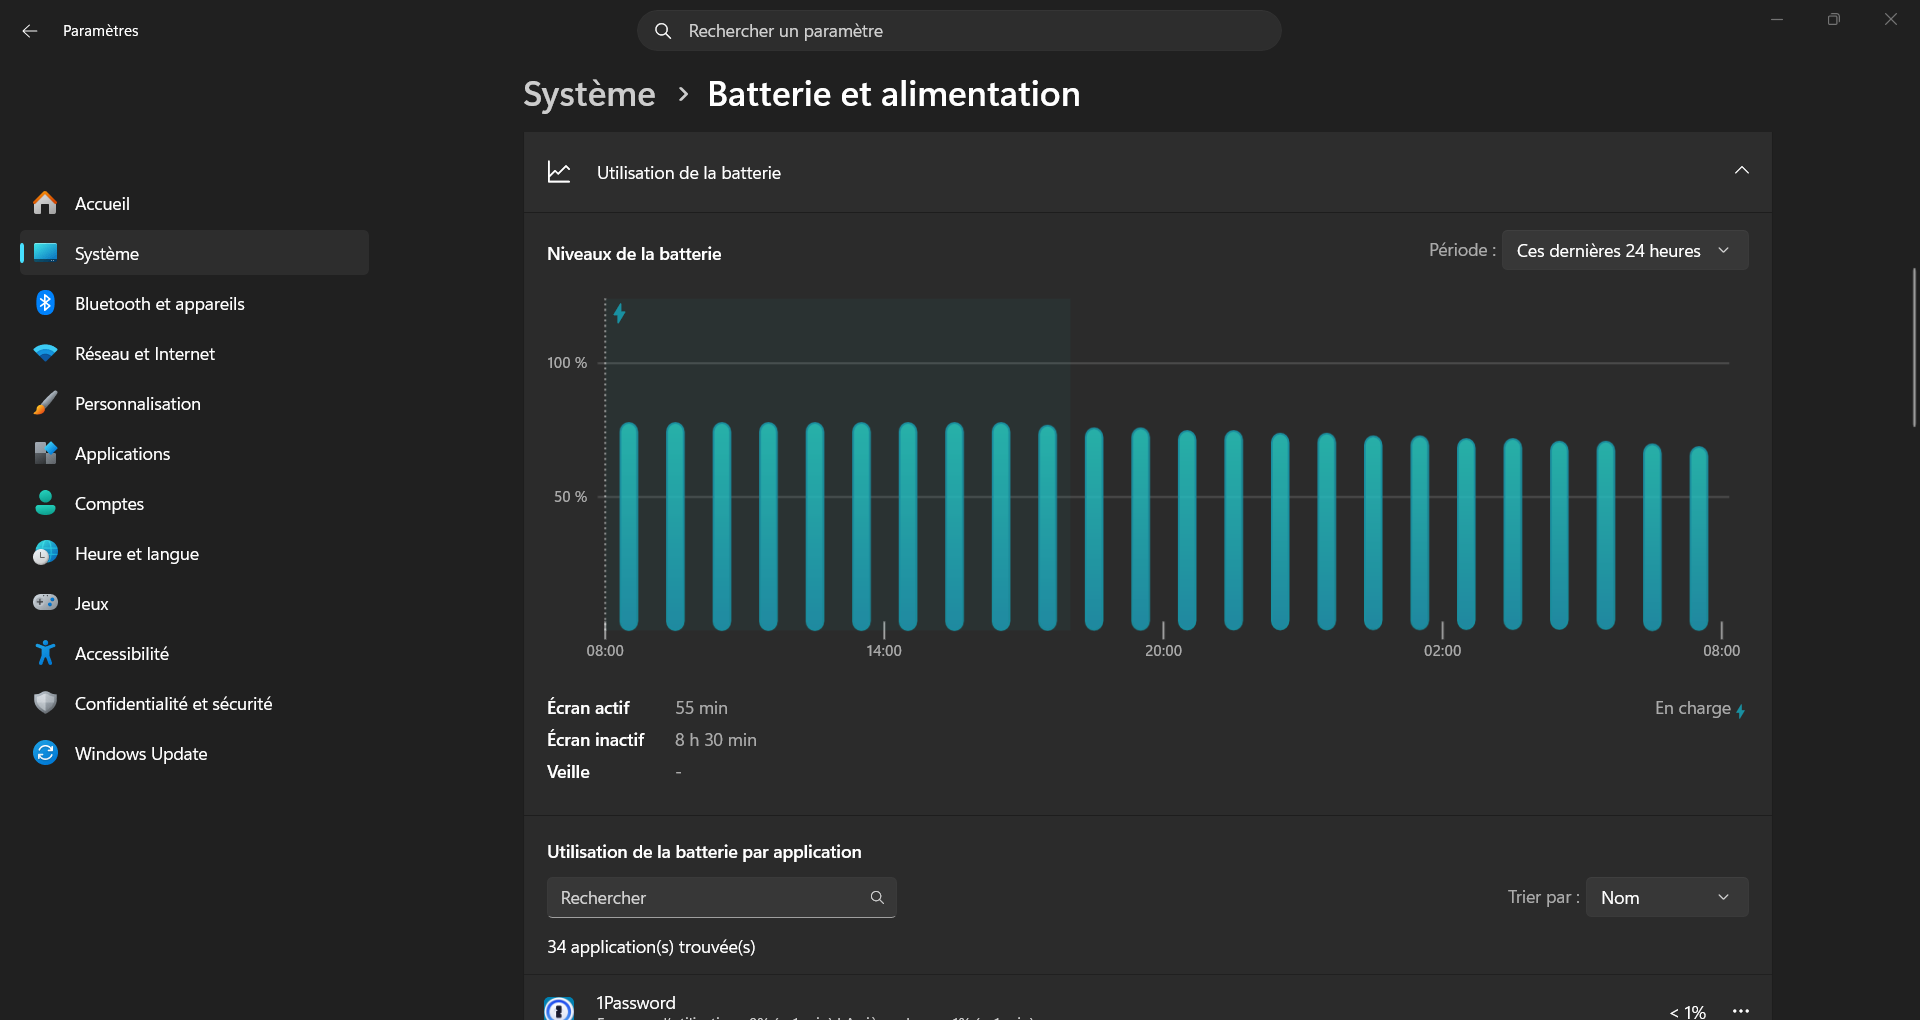
Task: Open the Période dropdown
Action: click(1625, 250)
